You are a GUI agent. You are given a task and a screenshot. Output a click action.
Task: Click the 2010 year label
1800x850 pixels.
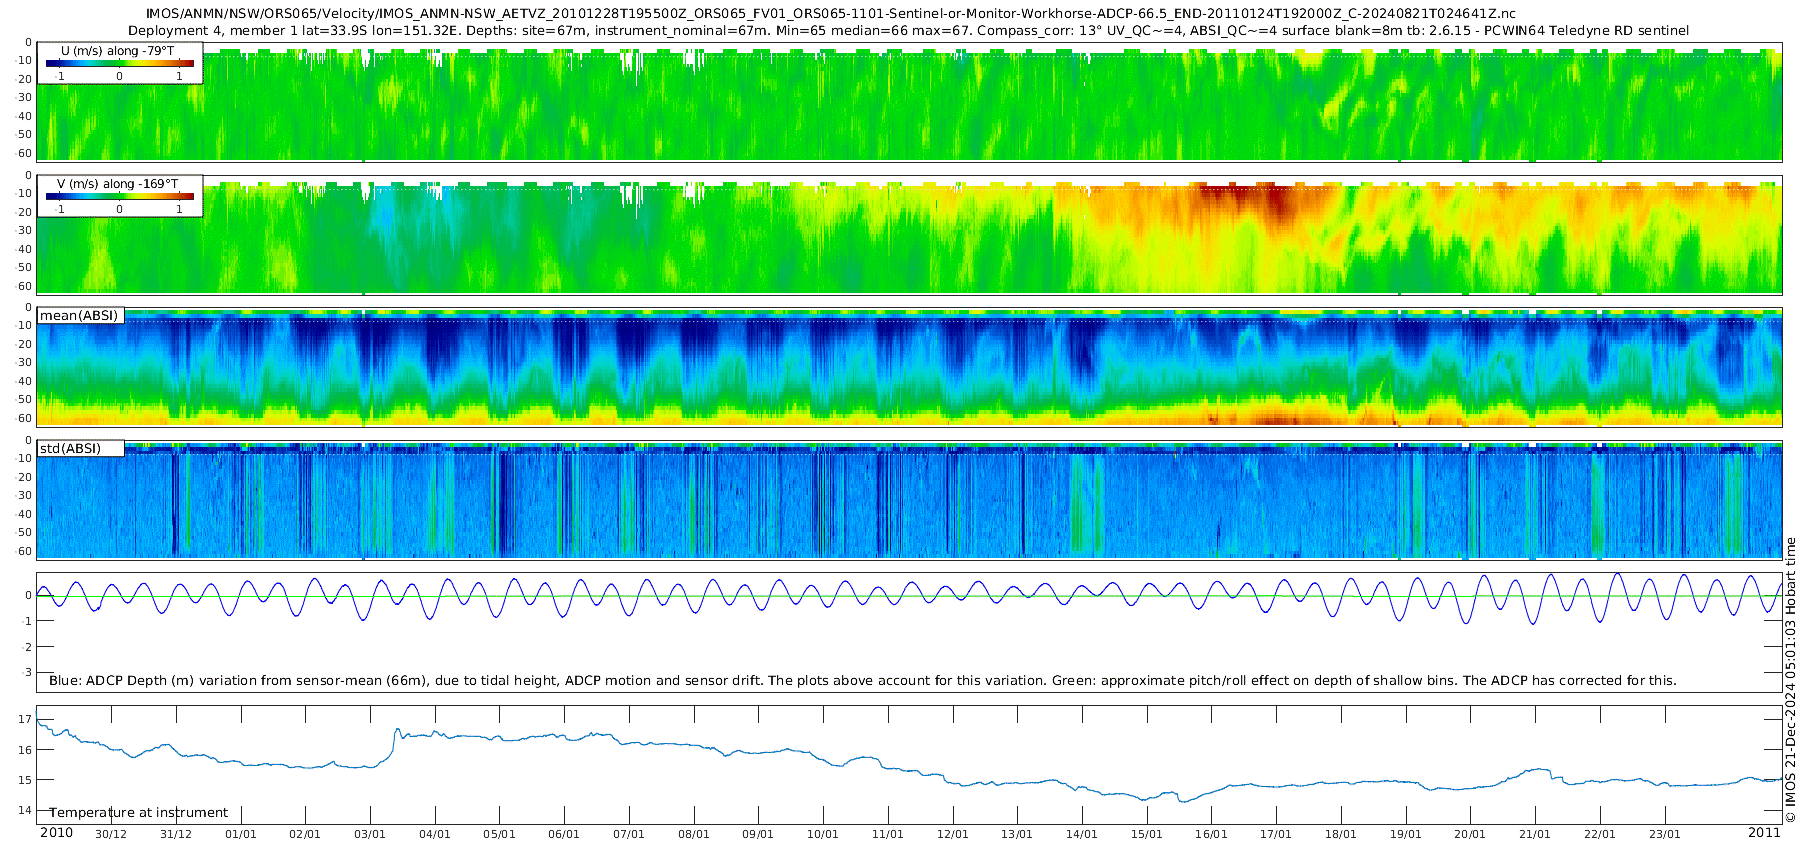(x=56, y=833)
